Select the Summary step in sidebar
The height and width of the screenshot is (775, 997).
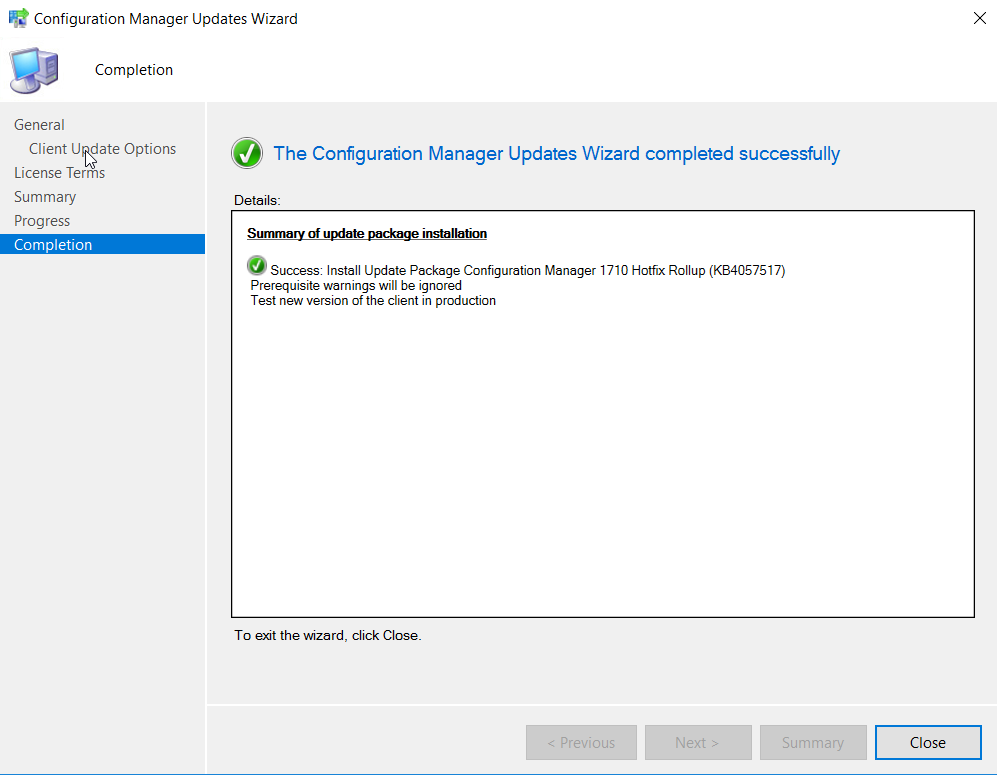coord(45,197)
